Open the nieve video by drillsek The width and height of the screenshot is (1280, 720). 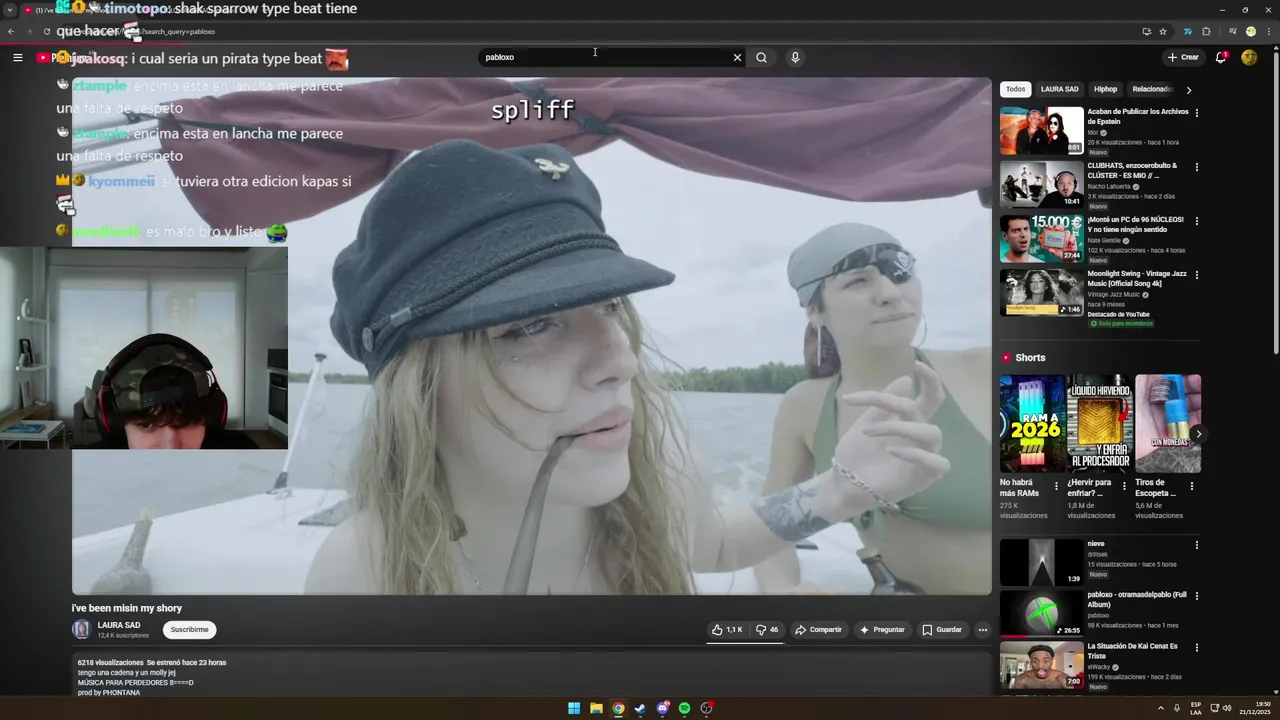tap(1041, 562)
